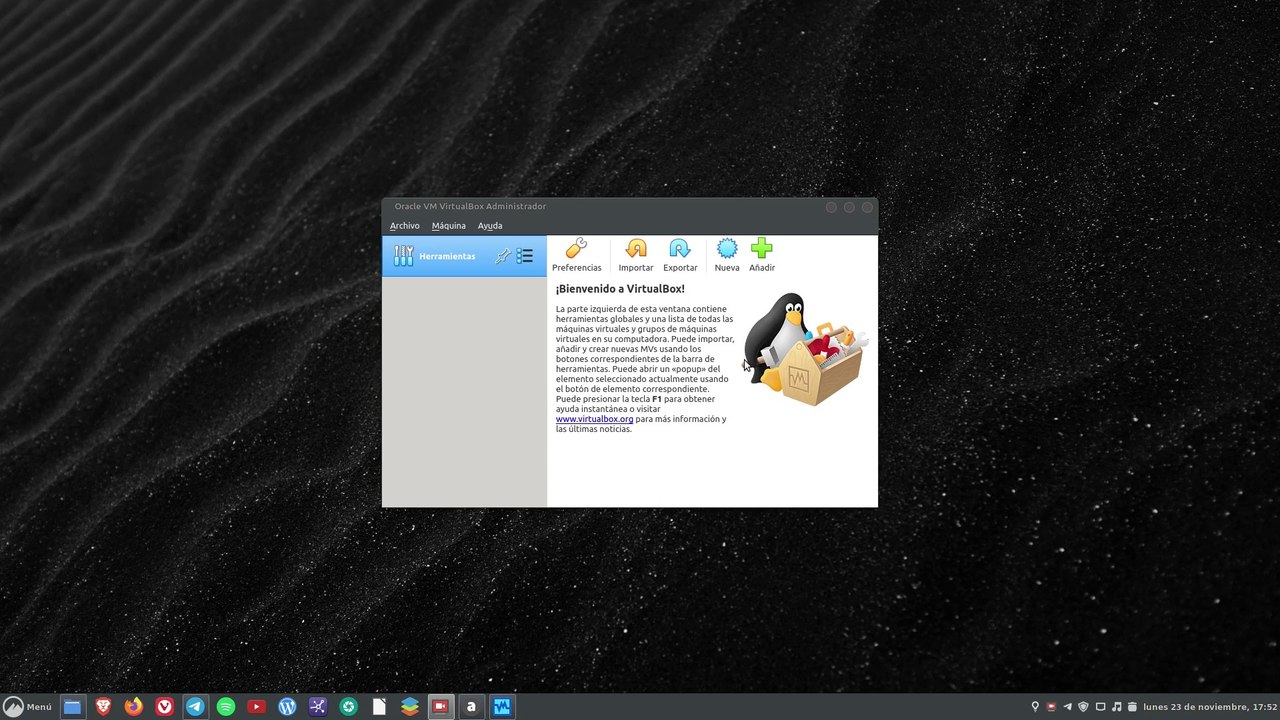Click the Telegram tray icon
This screenshot has width=1280, height=720.
(x=1067, y=707)
